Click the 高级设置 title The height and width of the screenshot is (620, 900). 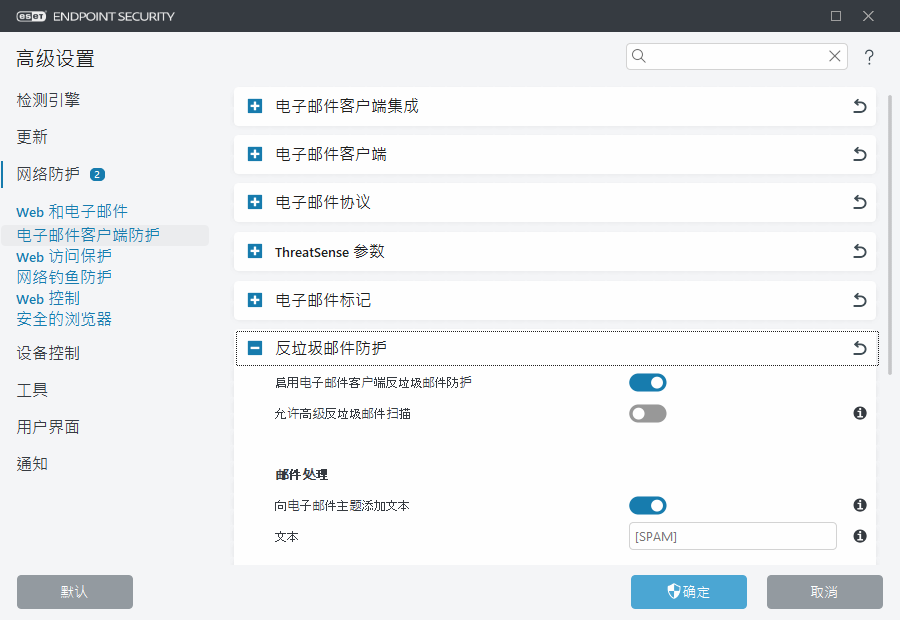point(55,59)
